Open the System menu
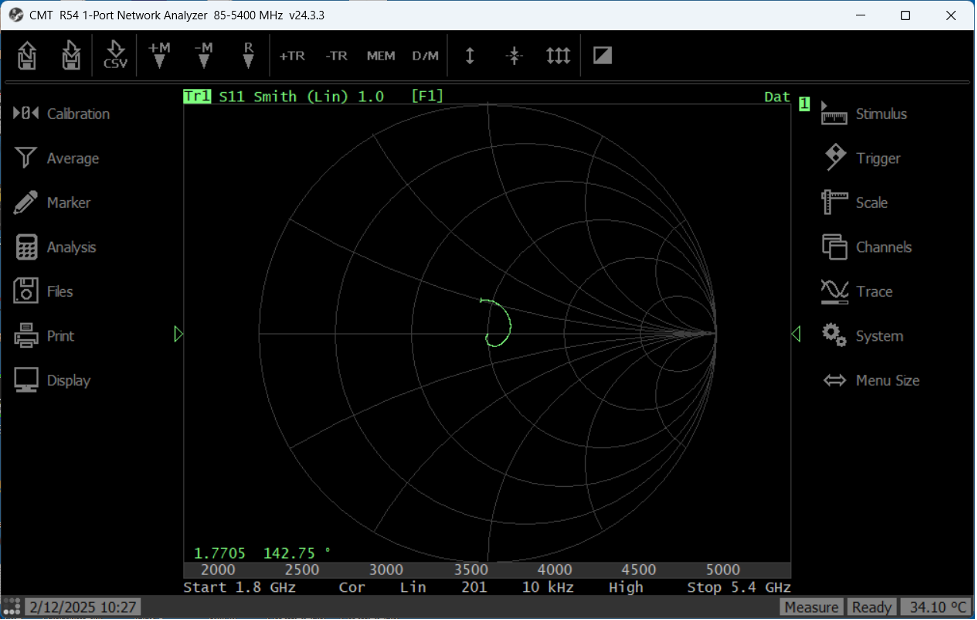This screenshot has height=620, width=977. pyautogui.click(x=862, y=336)
